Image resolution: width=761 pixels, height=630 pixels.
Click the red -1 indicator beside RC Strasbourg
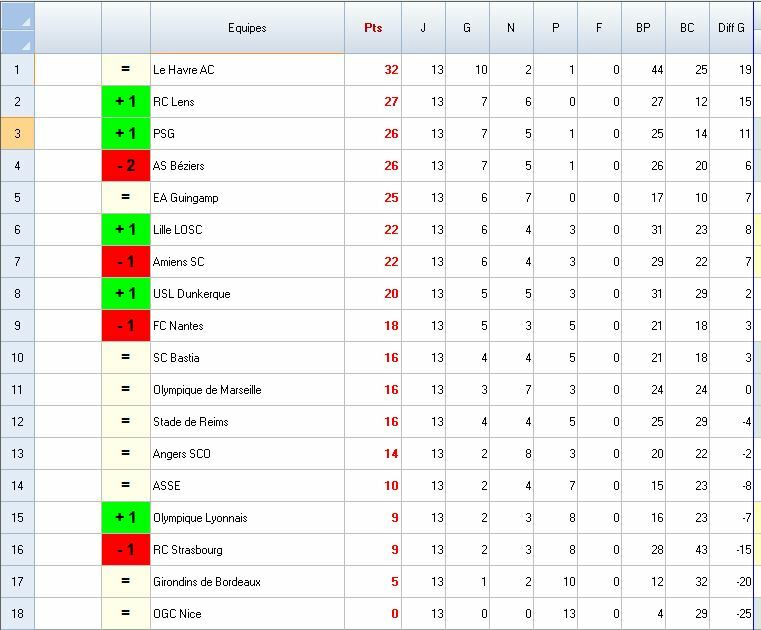(126, 550)
